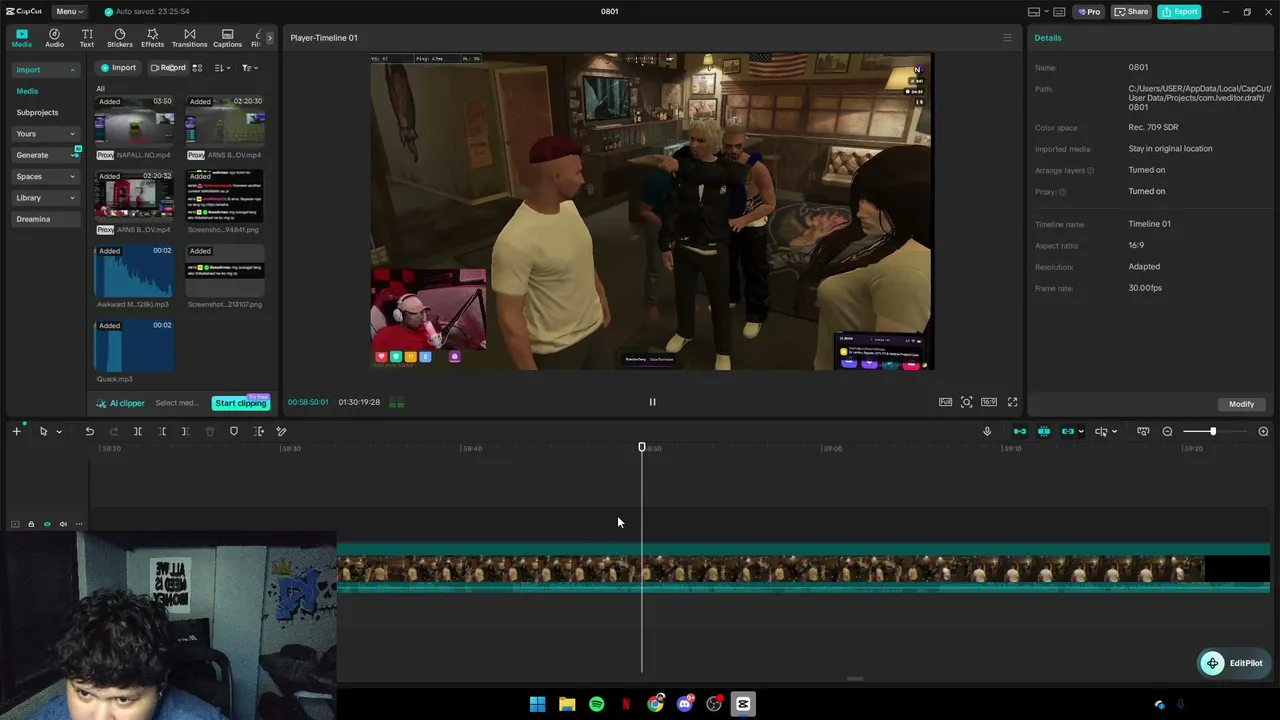Open the EditPilot assistant
This screenshot has width=1280, height=720.
click(x=1234, y=663)
